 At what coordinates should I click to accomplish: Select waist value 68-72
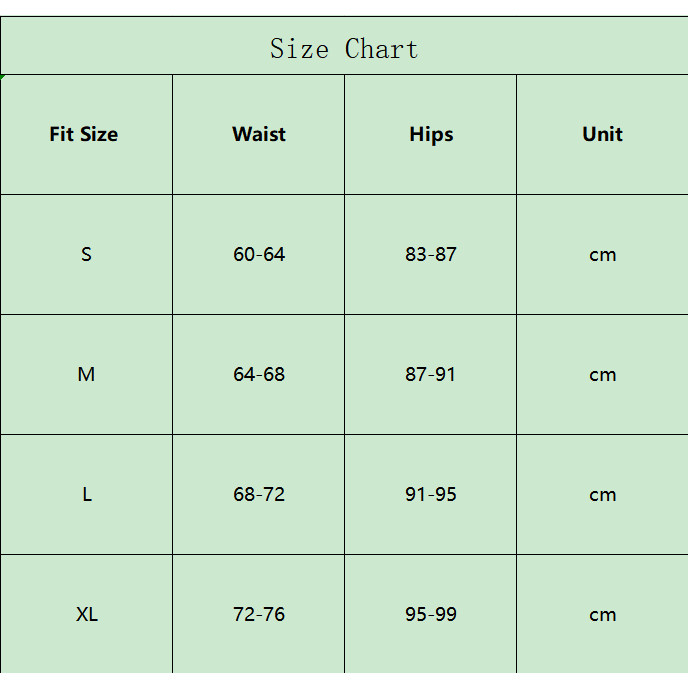click(x=259, y=494)
